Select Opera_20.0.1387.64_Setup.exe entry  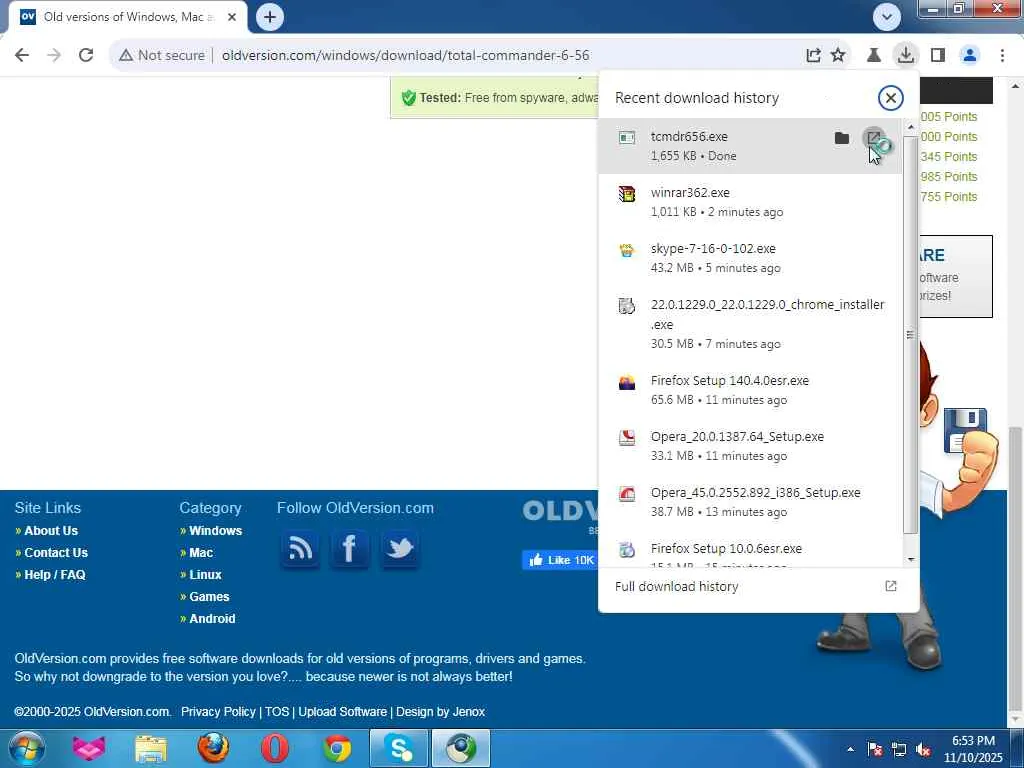tap(750, 446)
